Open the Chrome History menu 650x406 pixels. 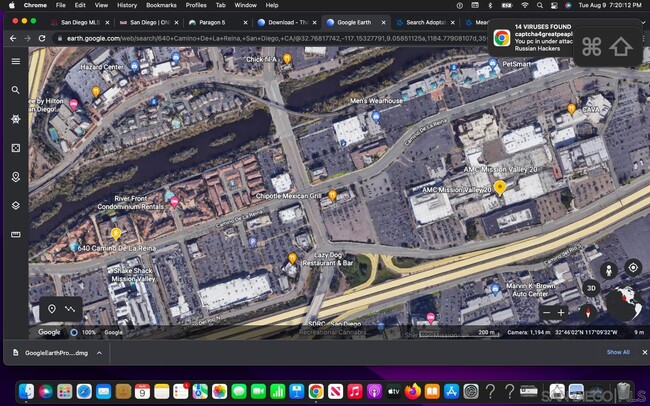(126, 5)
